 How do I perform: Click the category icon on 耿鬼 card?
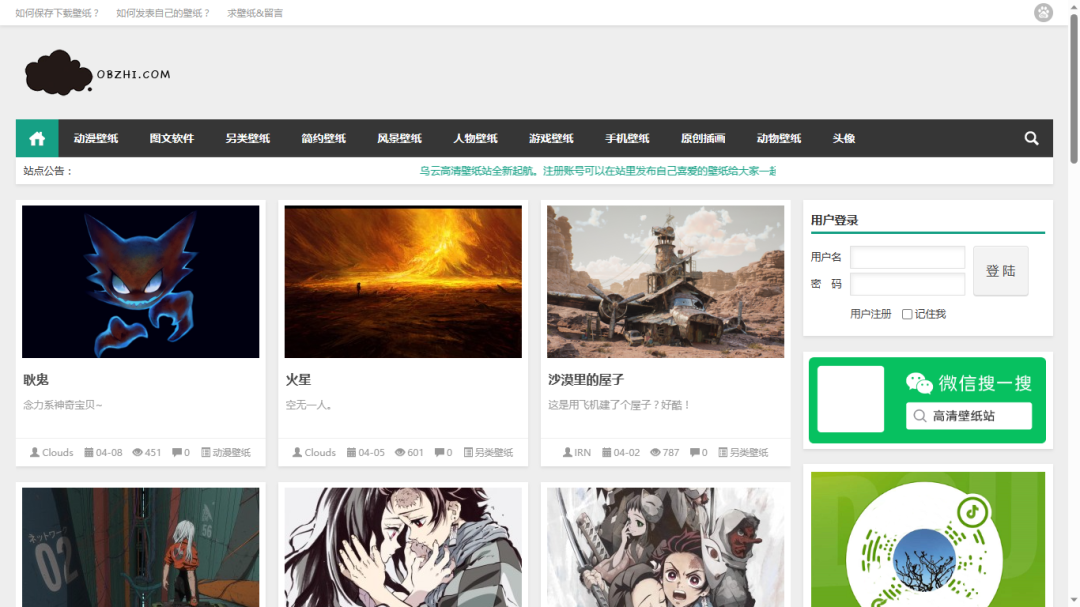tap(205, 453)
